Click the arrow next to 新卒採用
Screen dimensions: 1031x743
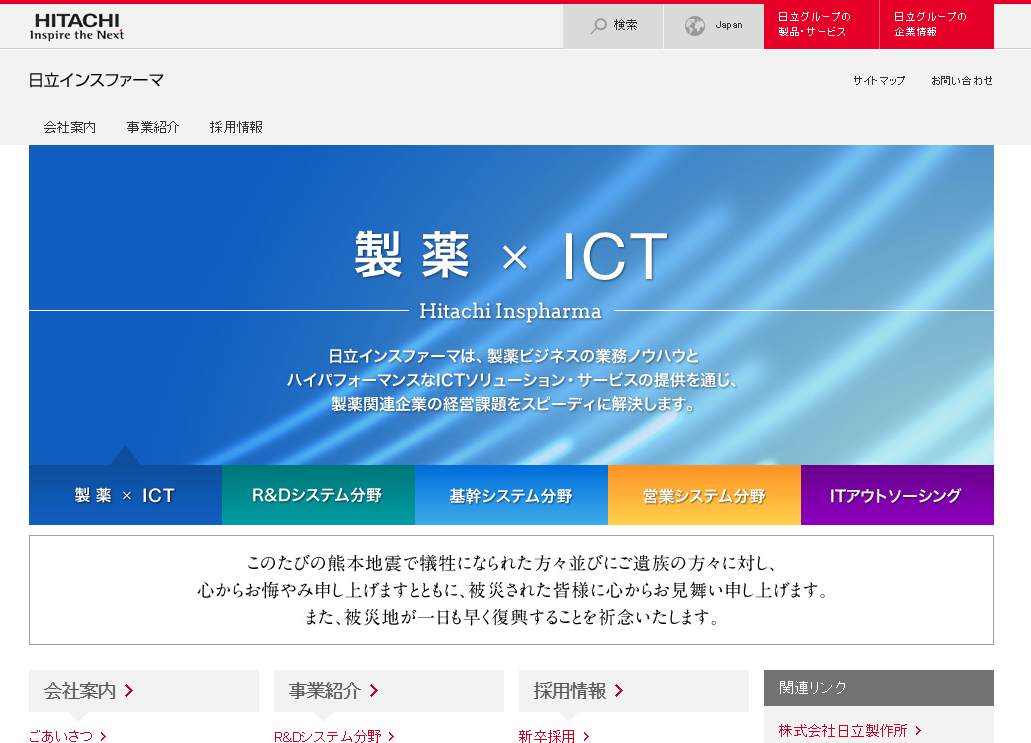click(x=586, y=736)
